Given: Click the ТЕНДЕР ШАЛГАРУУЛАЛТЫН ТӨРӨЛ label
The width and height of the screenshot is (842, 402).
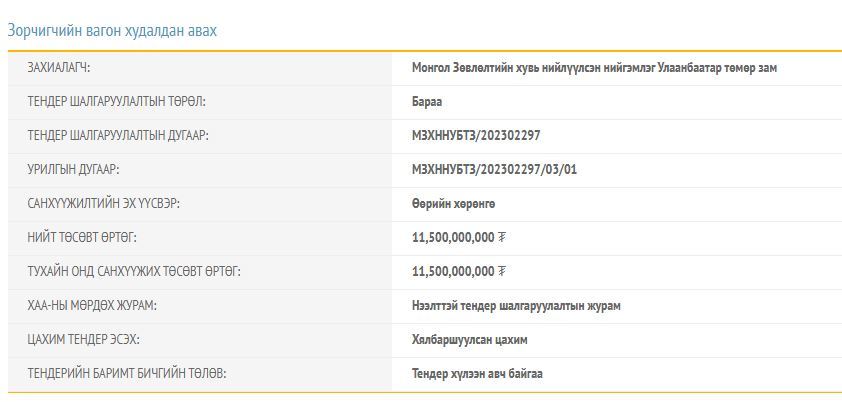Looking at the screenshot, I should [x=116, y=102].
